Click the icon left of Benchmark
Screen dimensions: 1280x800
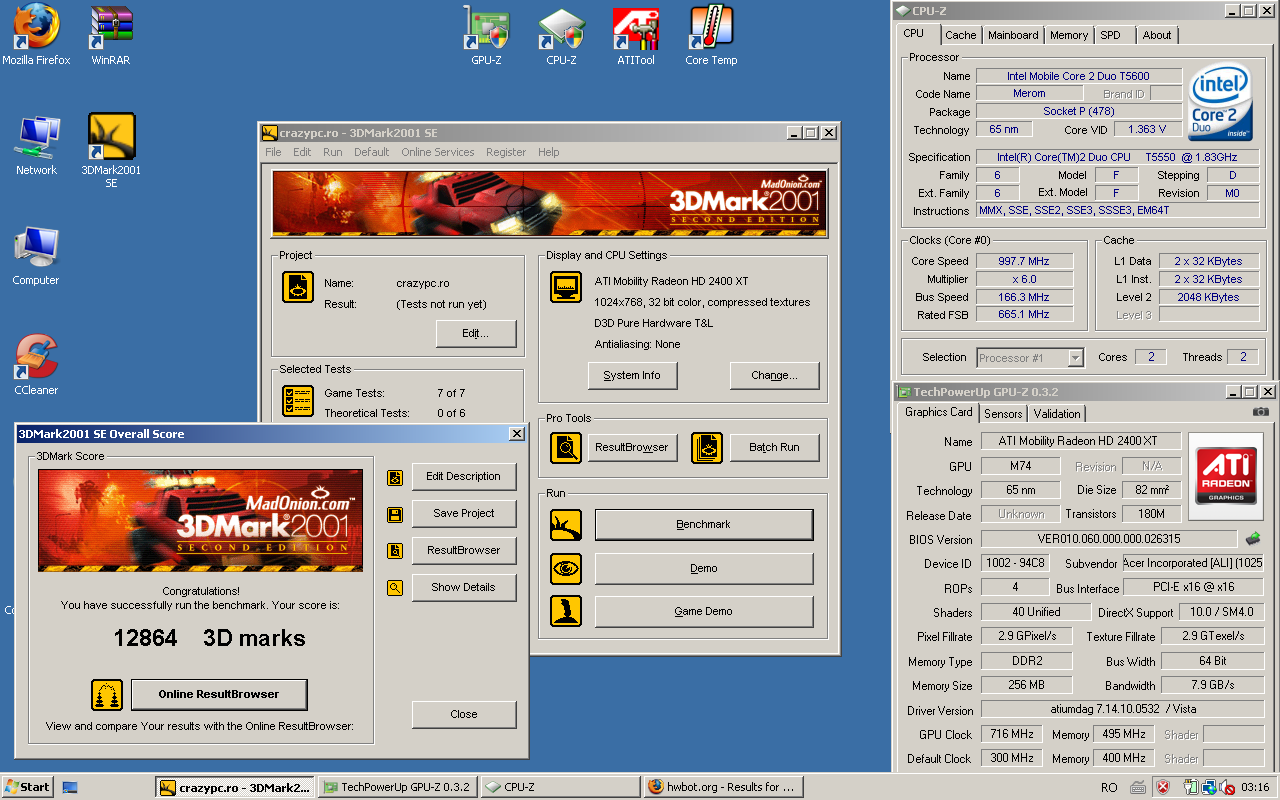566,524
